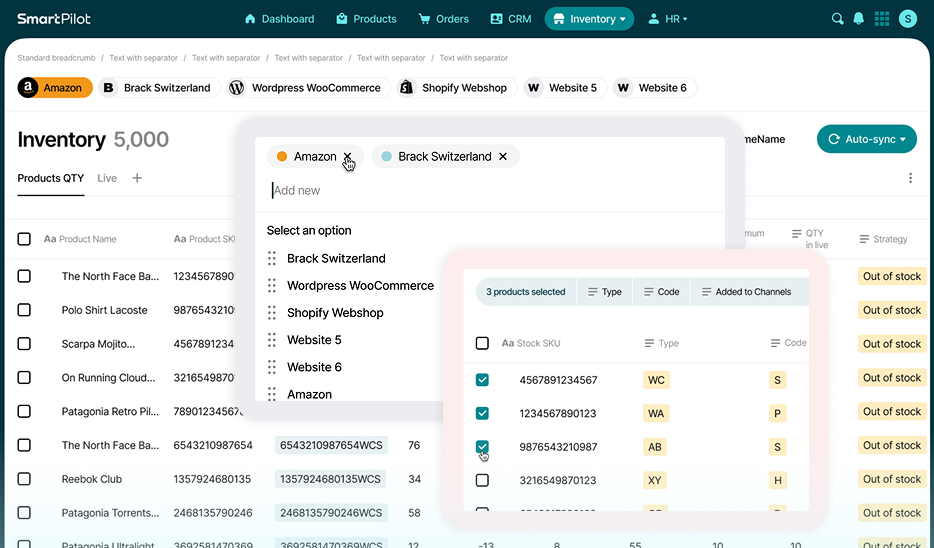
Task: Grab drag handle beside Website 6 option
Action: pyautogui.click(x=272, y=367)
